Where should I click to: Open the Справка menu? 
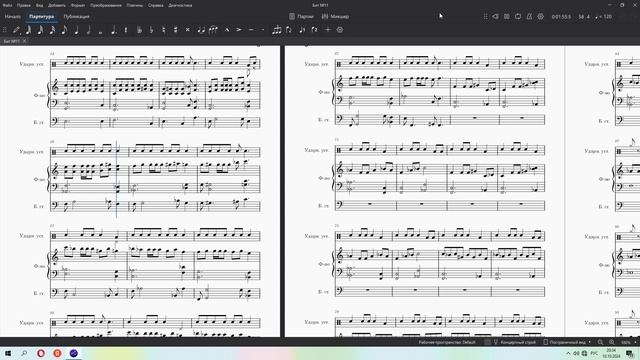coord(156,5)
